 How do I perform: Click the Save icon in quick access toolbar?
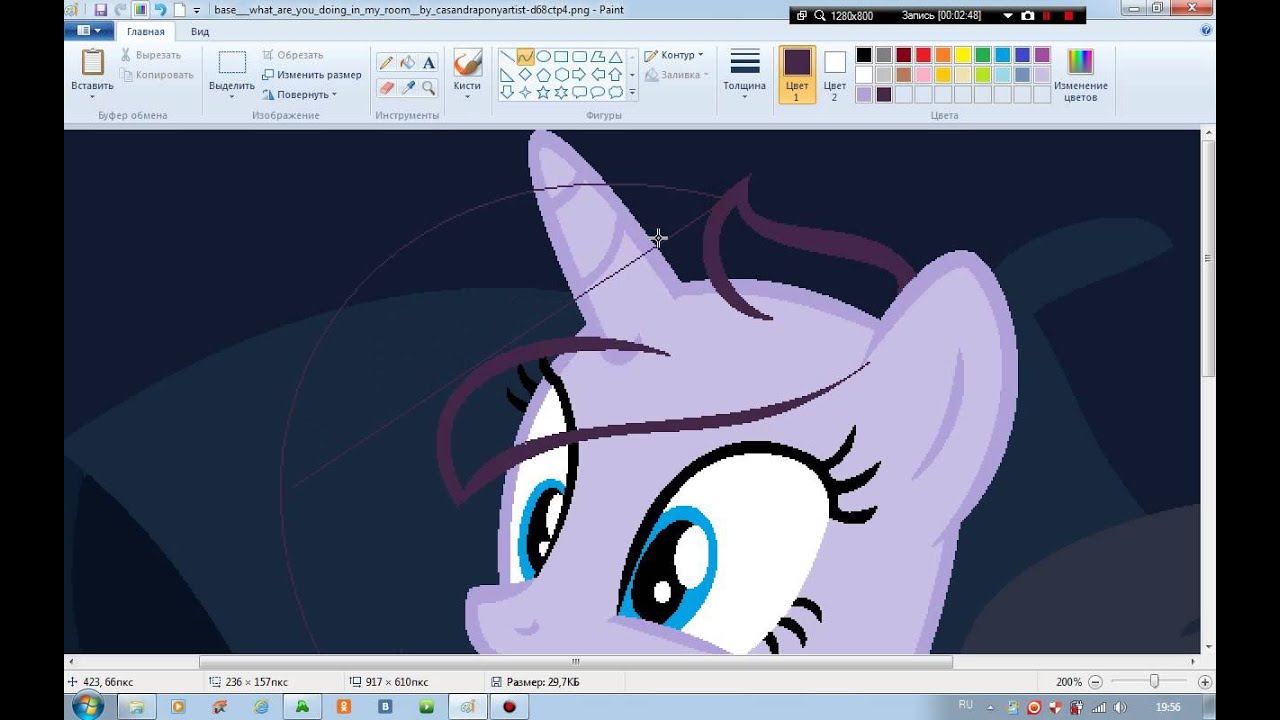tap(100, 10)
